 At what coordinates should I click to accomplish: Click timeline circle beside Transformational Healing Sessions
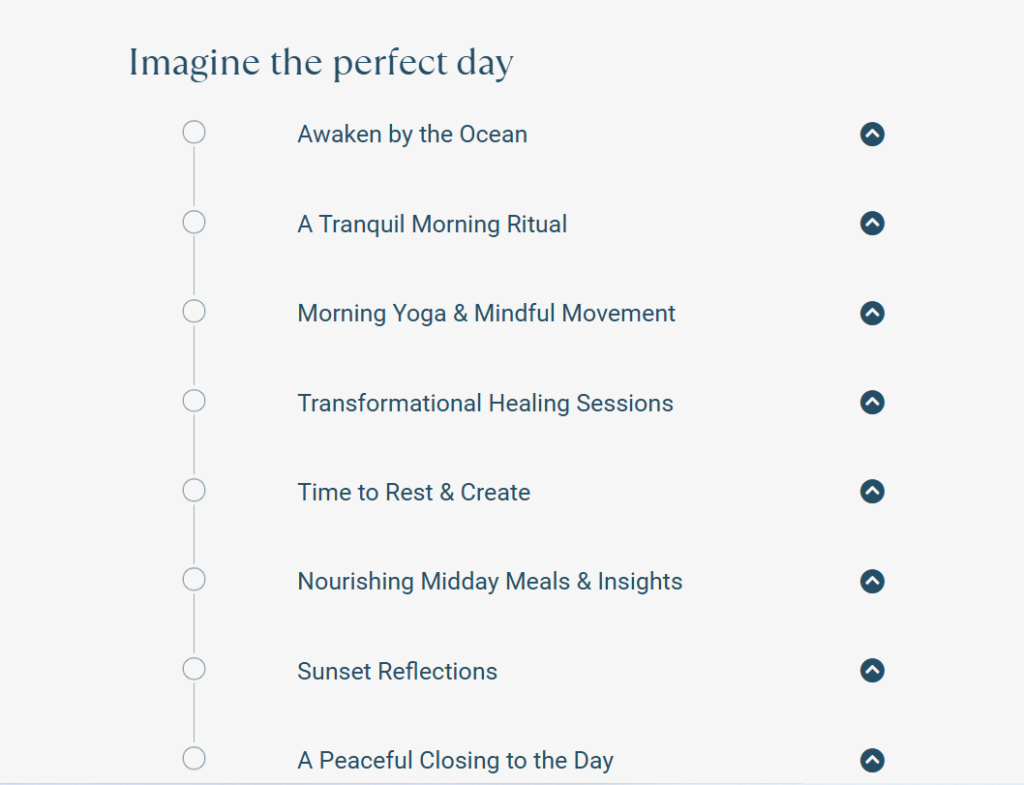coord(194,401)
